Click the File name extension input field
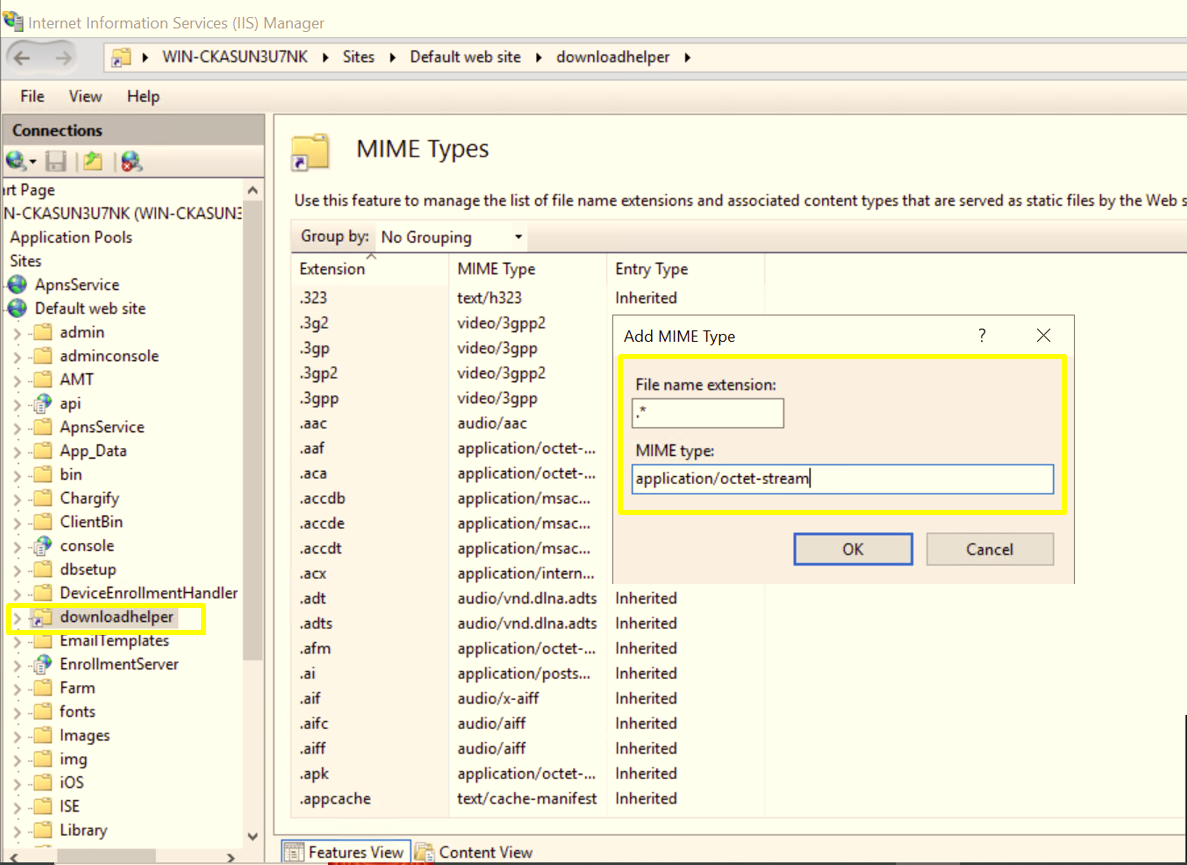Image resolution: width=1187 pixels, height=865 pixels. 708,412
